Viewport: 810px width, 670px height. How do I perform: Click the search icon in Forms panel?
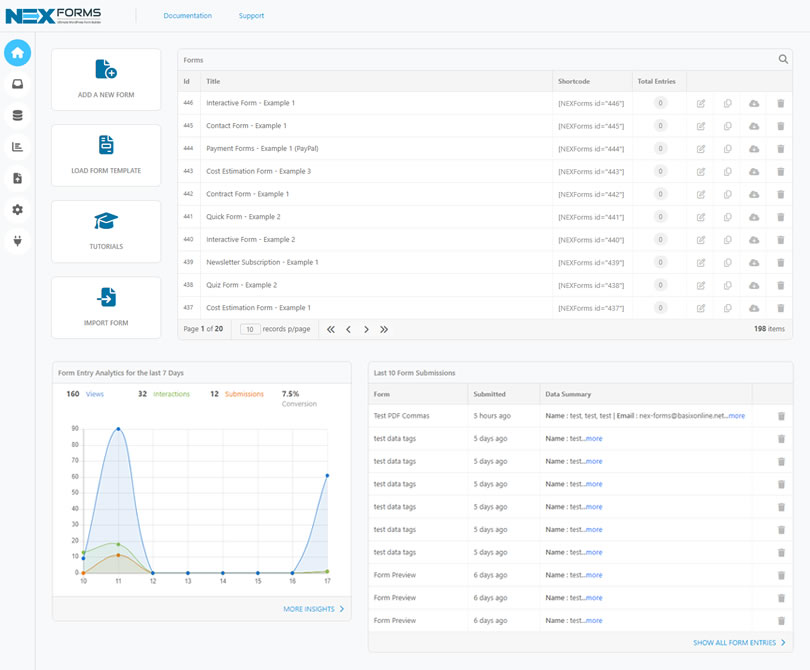[x=783, y=59]
